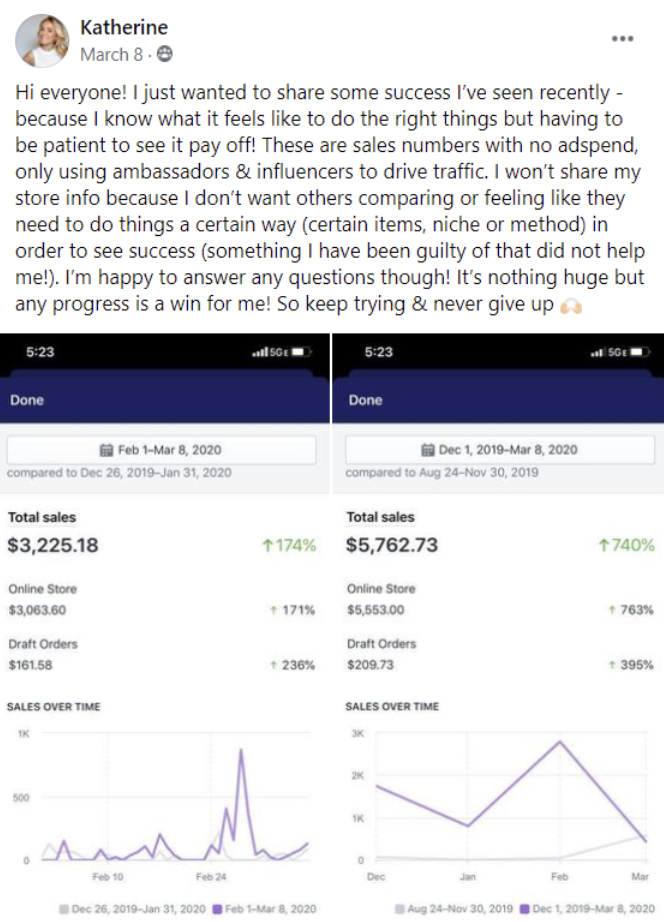Click the tallest sales spike in left chart

click(241, 751)
